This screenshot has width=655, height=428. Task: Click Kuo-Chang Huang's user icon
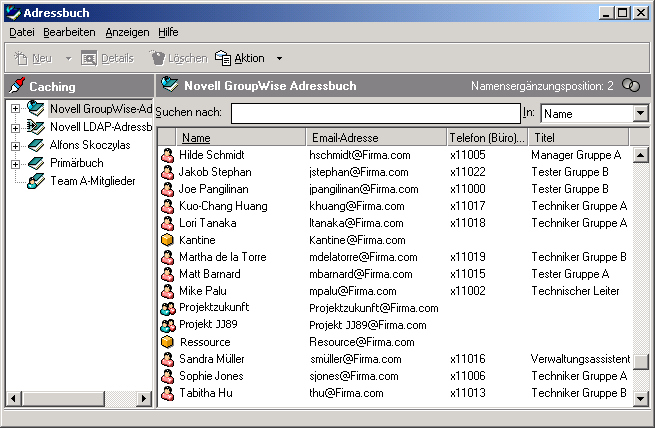168,206
